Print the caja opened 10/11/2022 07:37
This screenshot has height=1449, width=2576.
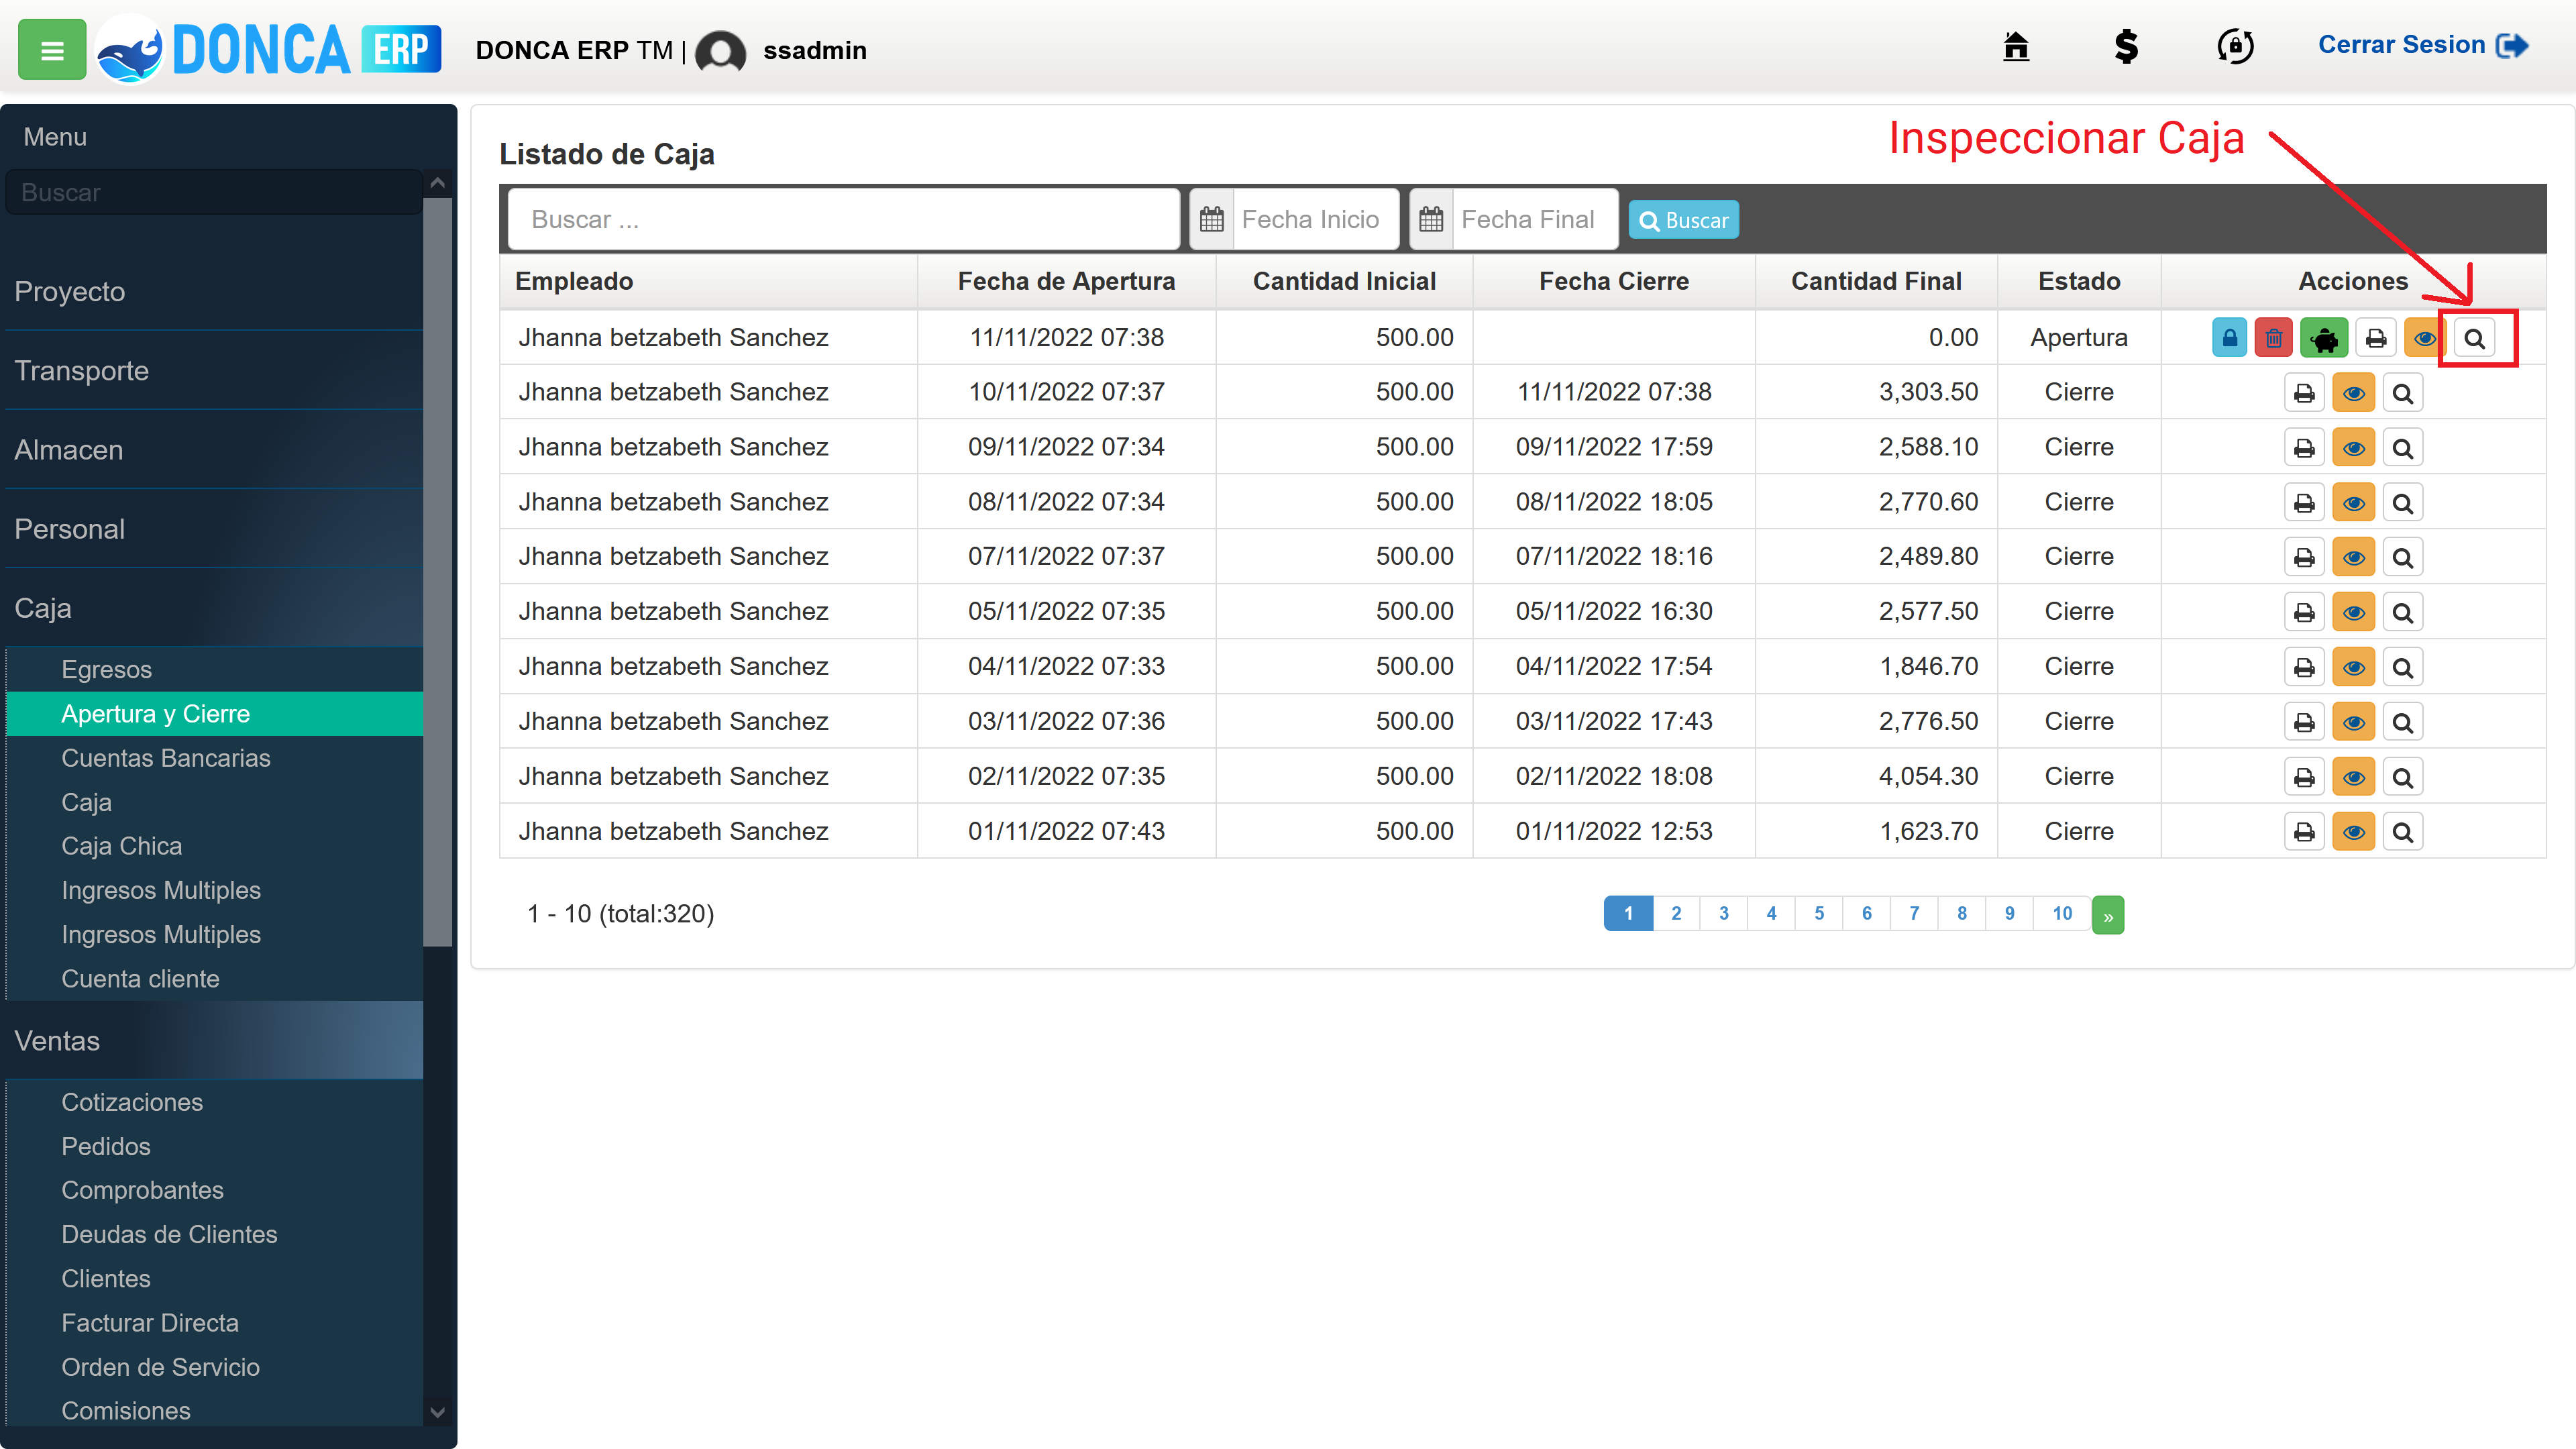[x=2304, y=393]
